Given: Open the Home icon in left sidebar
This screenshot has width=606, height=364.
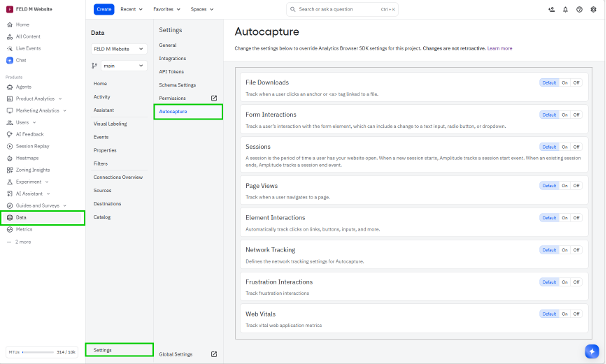Looking at the screenshot, I should click(10, 25).
